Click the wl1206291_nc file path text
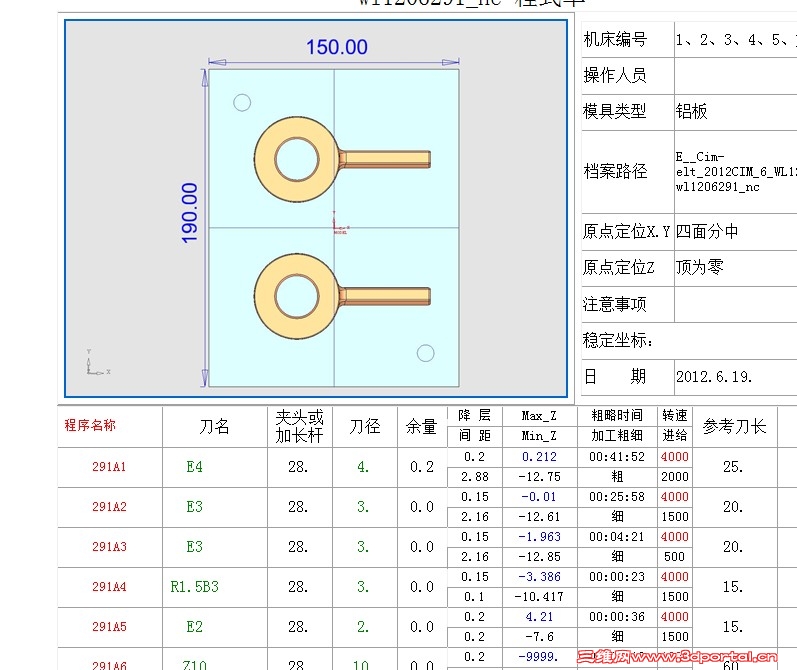Screen dimensions: 797x670 coord(717,187)
